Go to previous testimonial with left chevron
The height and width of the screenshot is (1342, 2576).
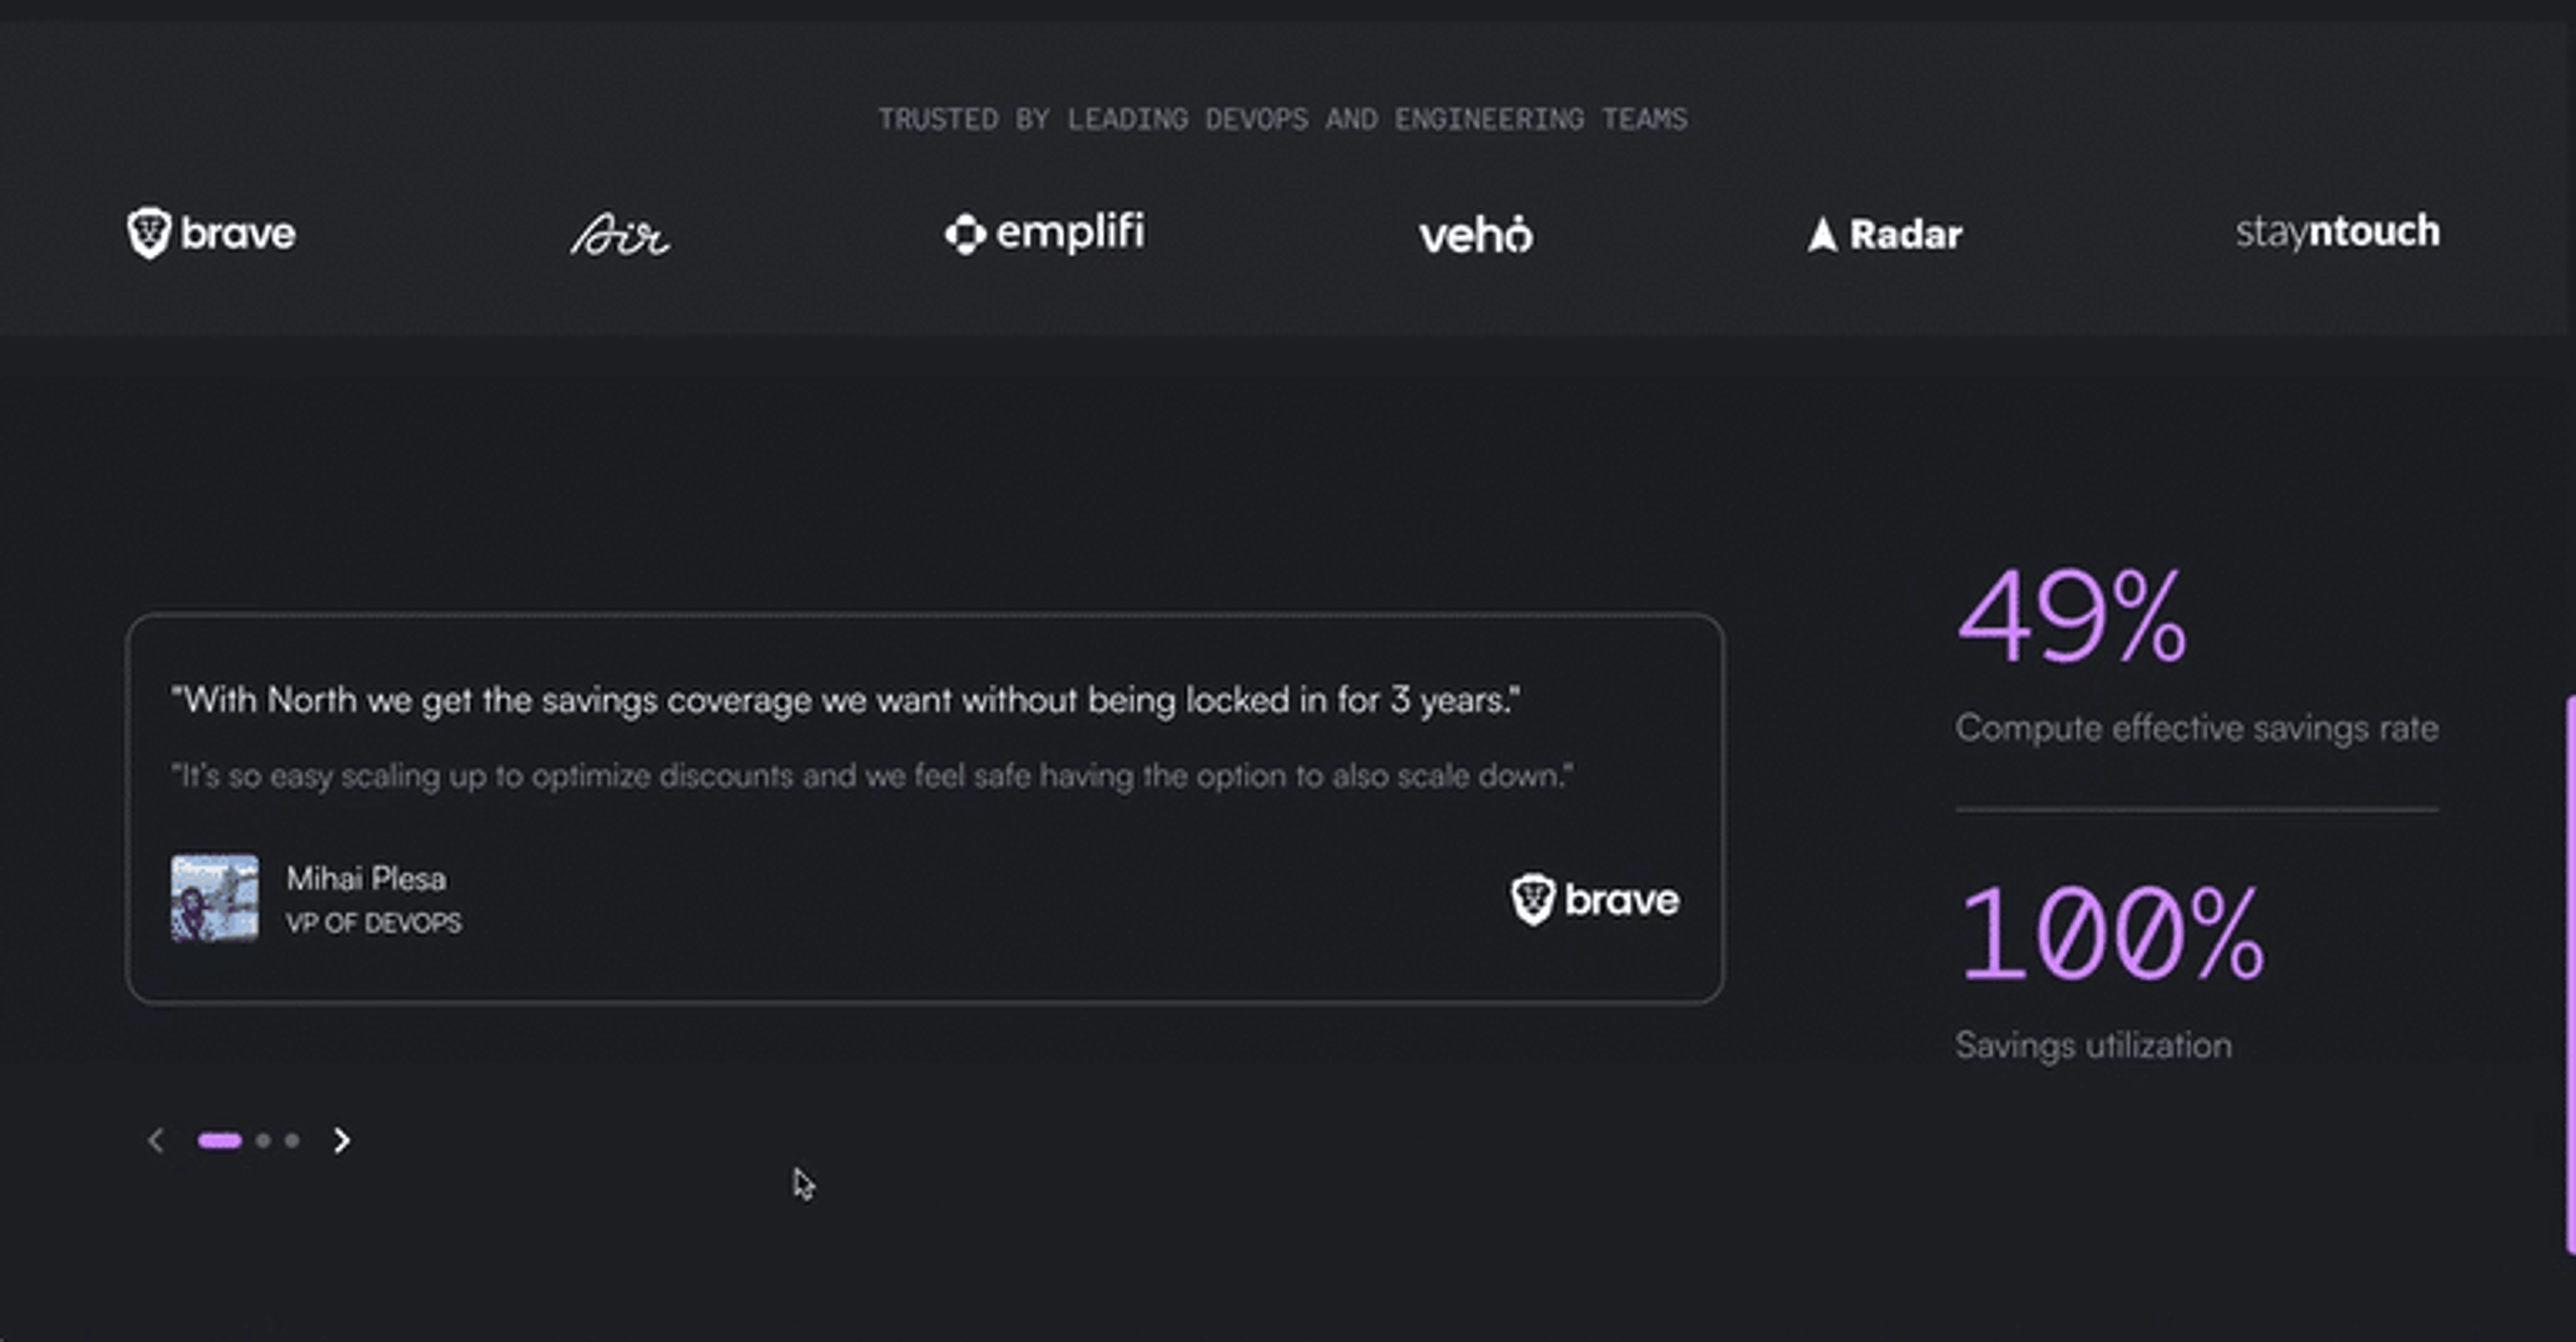[x=156, y=1140]
